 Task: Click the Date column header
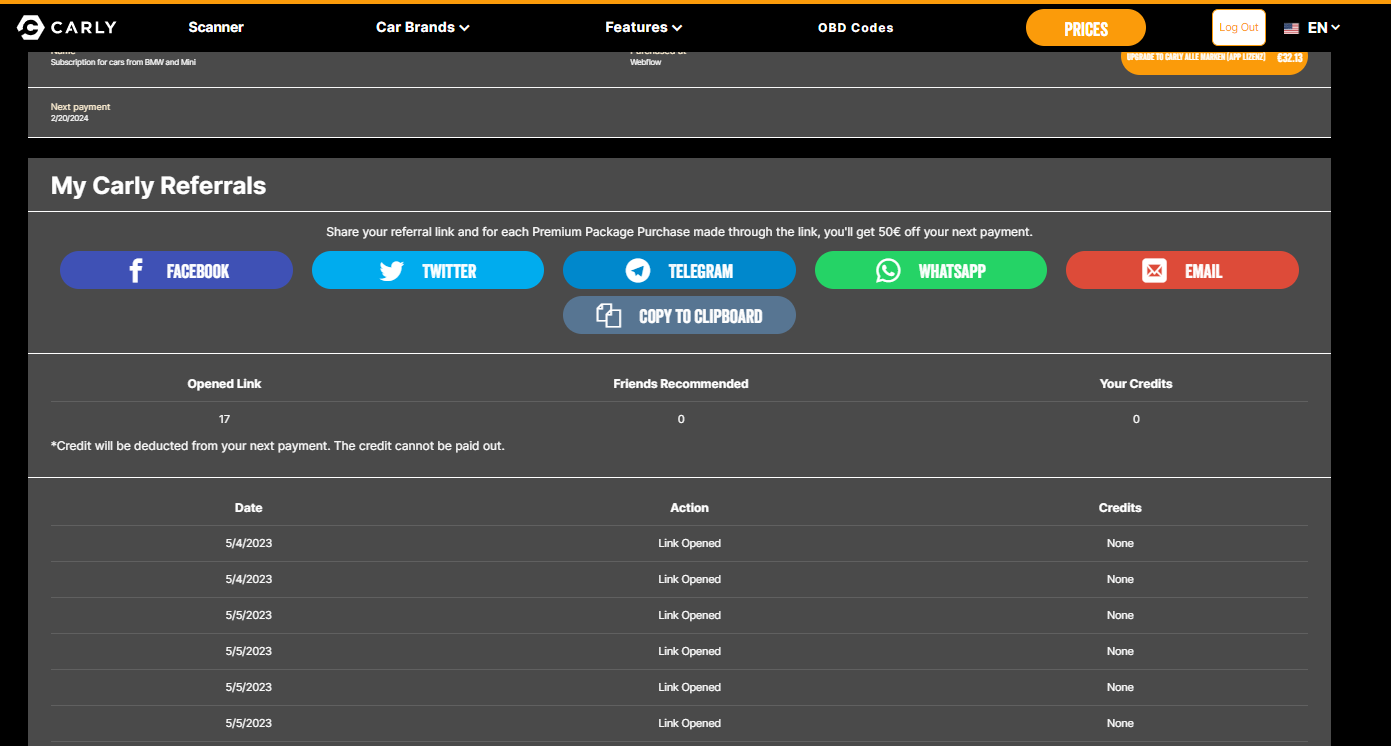click(249, 508)
